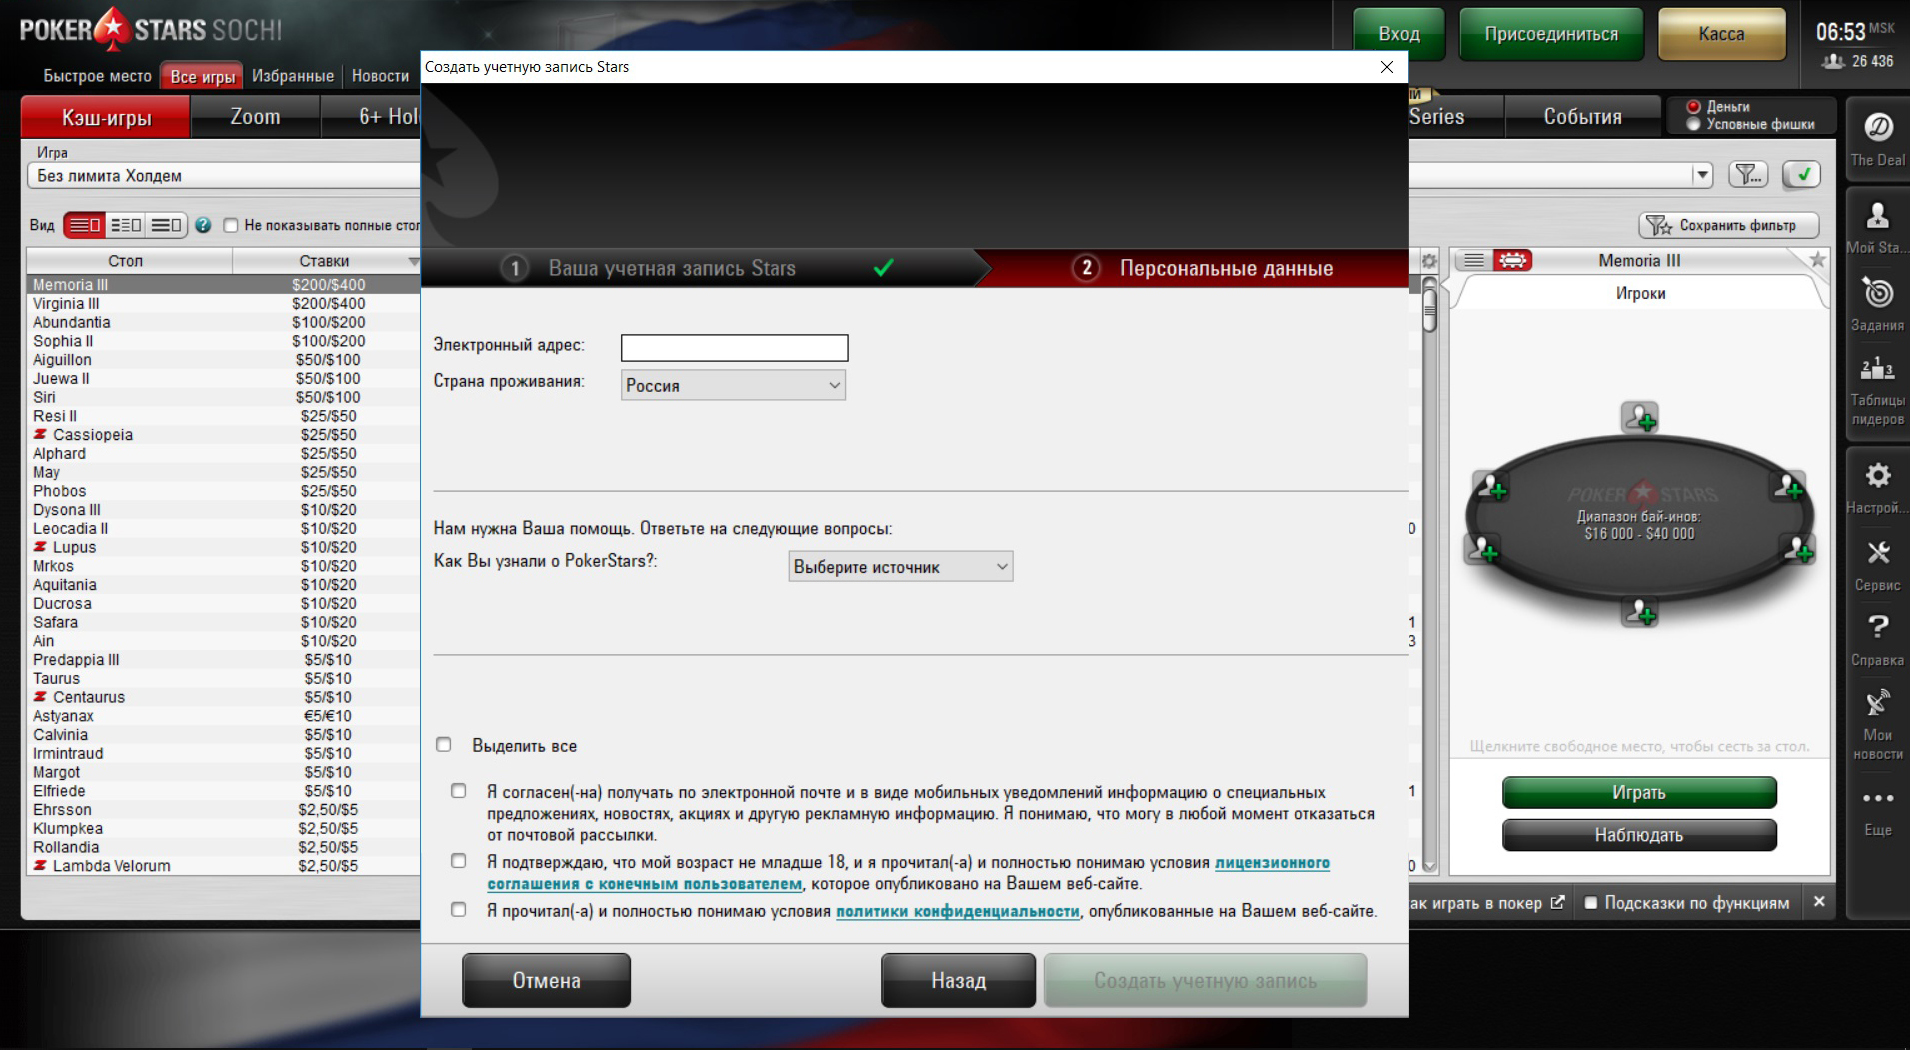Viewport: 1910px width, 1050px height.
Task: Agree to receive promotional emails checkbox
Action: click(458, 790)
